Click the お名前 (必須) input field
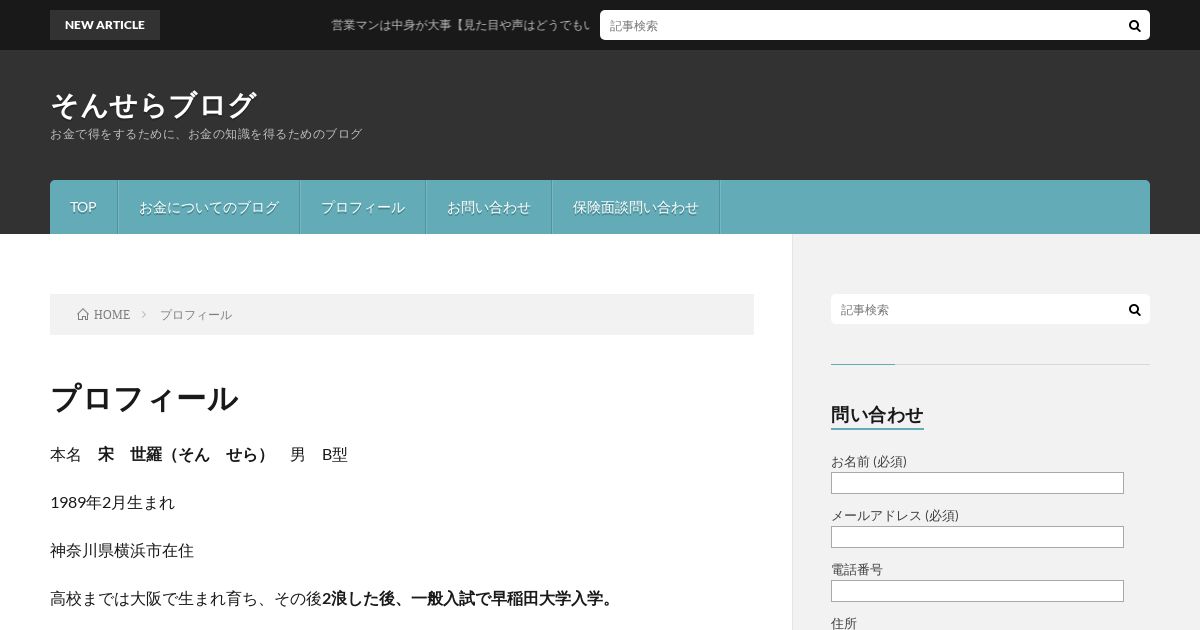This screenshot has width=1200, height=630. (977, 483)
